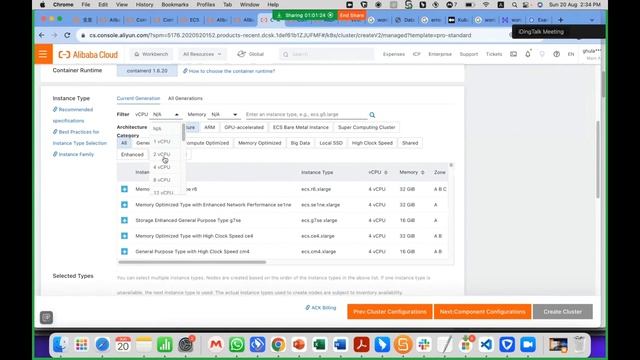Reload the page with refresh icon
640x360 pixels.
pos(67,35)
